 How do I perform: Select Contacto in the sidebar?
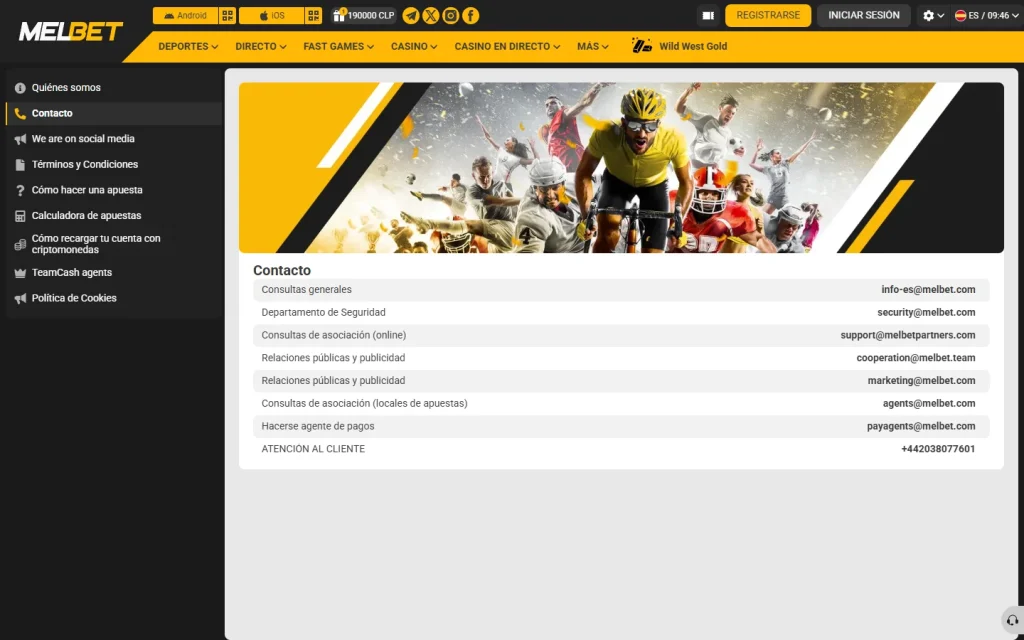[114, 113]
